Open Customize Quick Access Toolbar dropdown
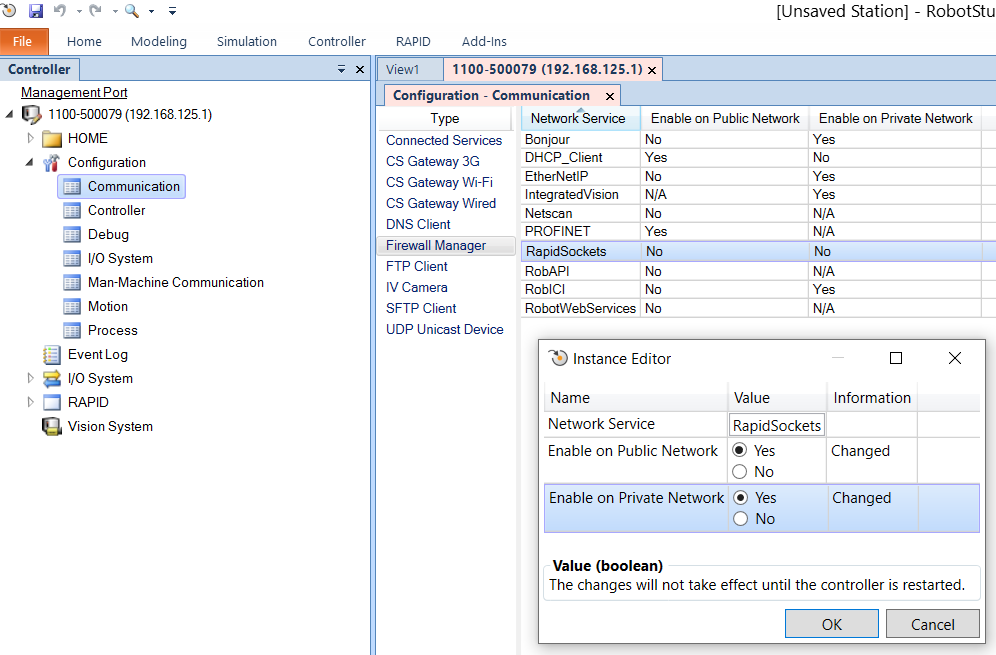Image resolution: width=996 pixels, height=655 pixels. pyautogui.click(x=172, y=11)
